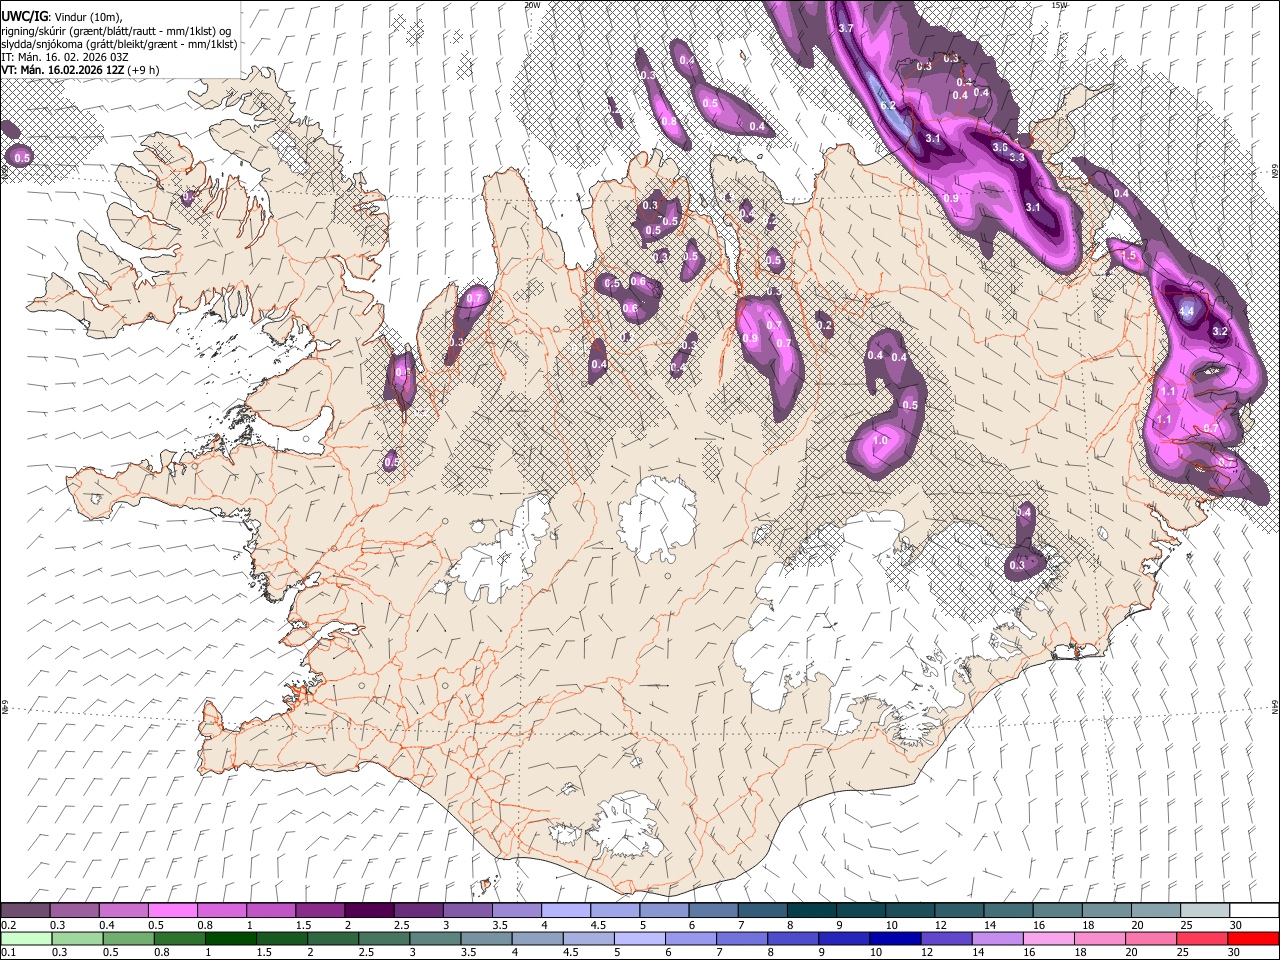Viewport: 1280px width, 960px height.
Task: Pick the white 30 swatch in top legend row
Action: click(1254, 910)
